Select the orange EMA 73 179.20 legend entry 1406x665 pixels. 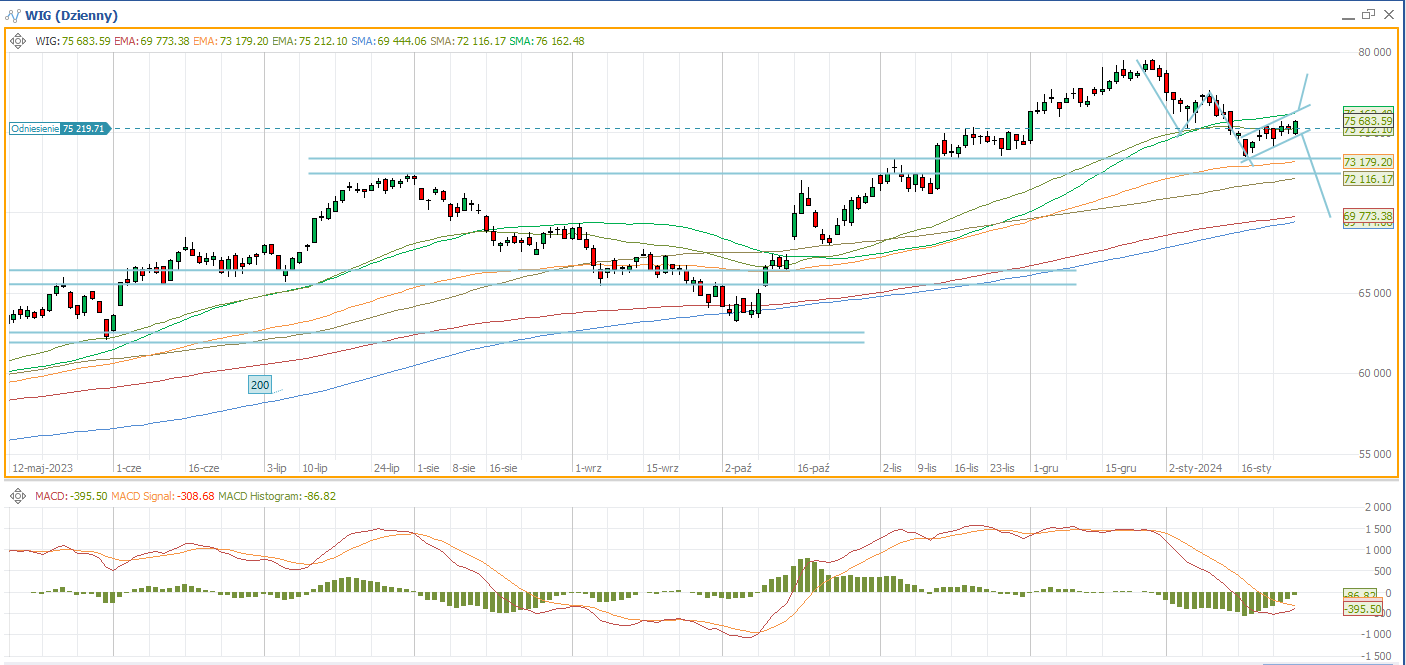point(230,41)
